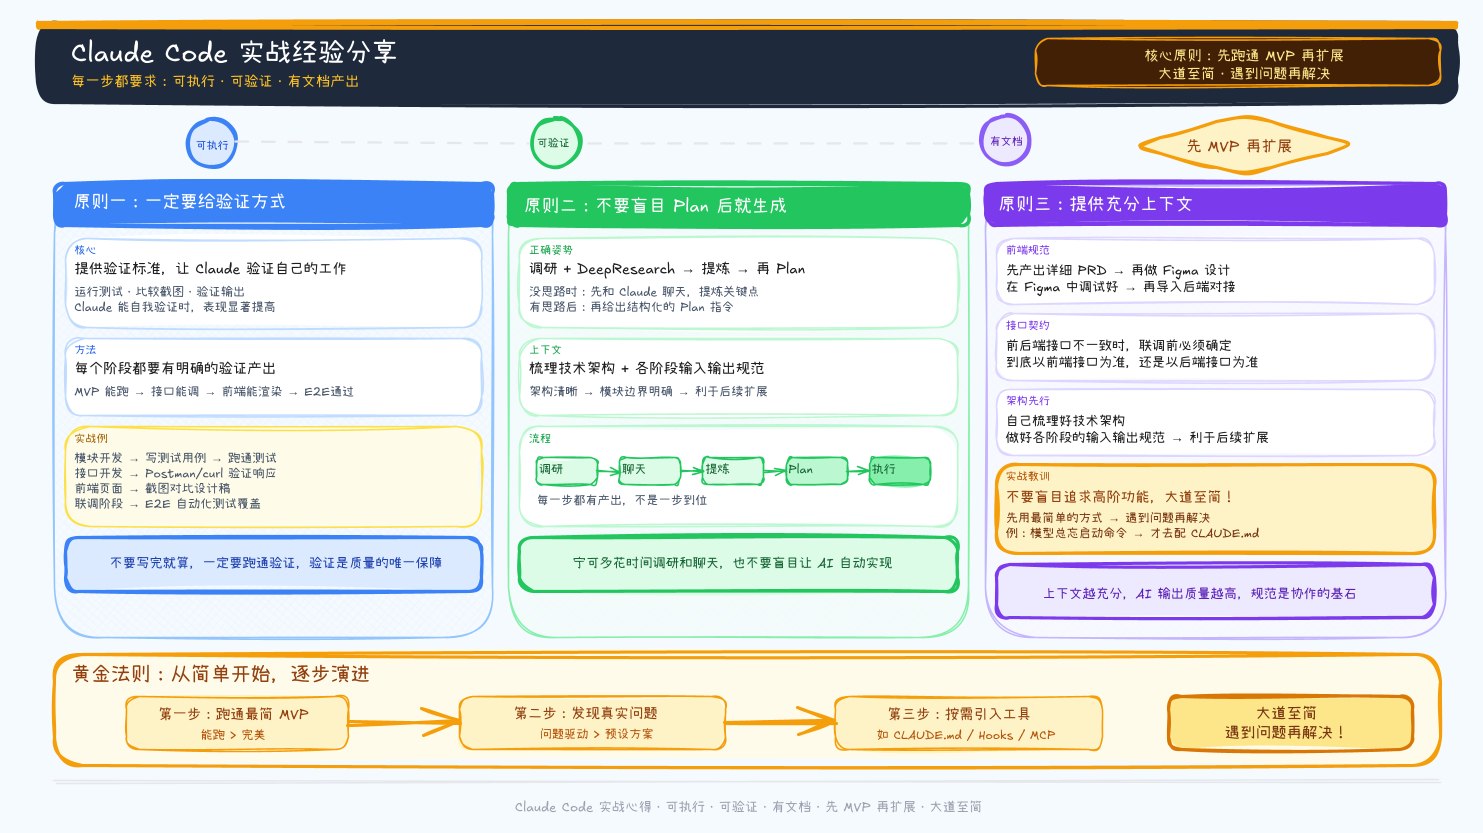Click "例：模型总忘启动命令 → 才去配 CLAUDE.md"
This screenshot has width=1483, height=833.
1133,534
